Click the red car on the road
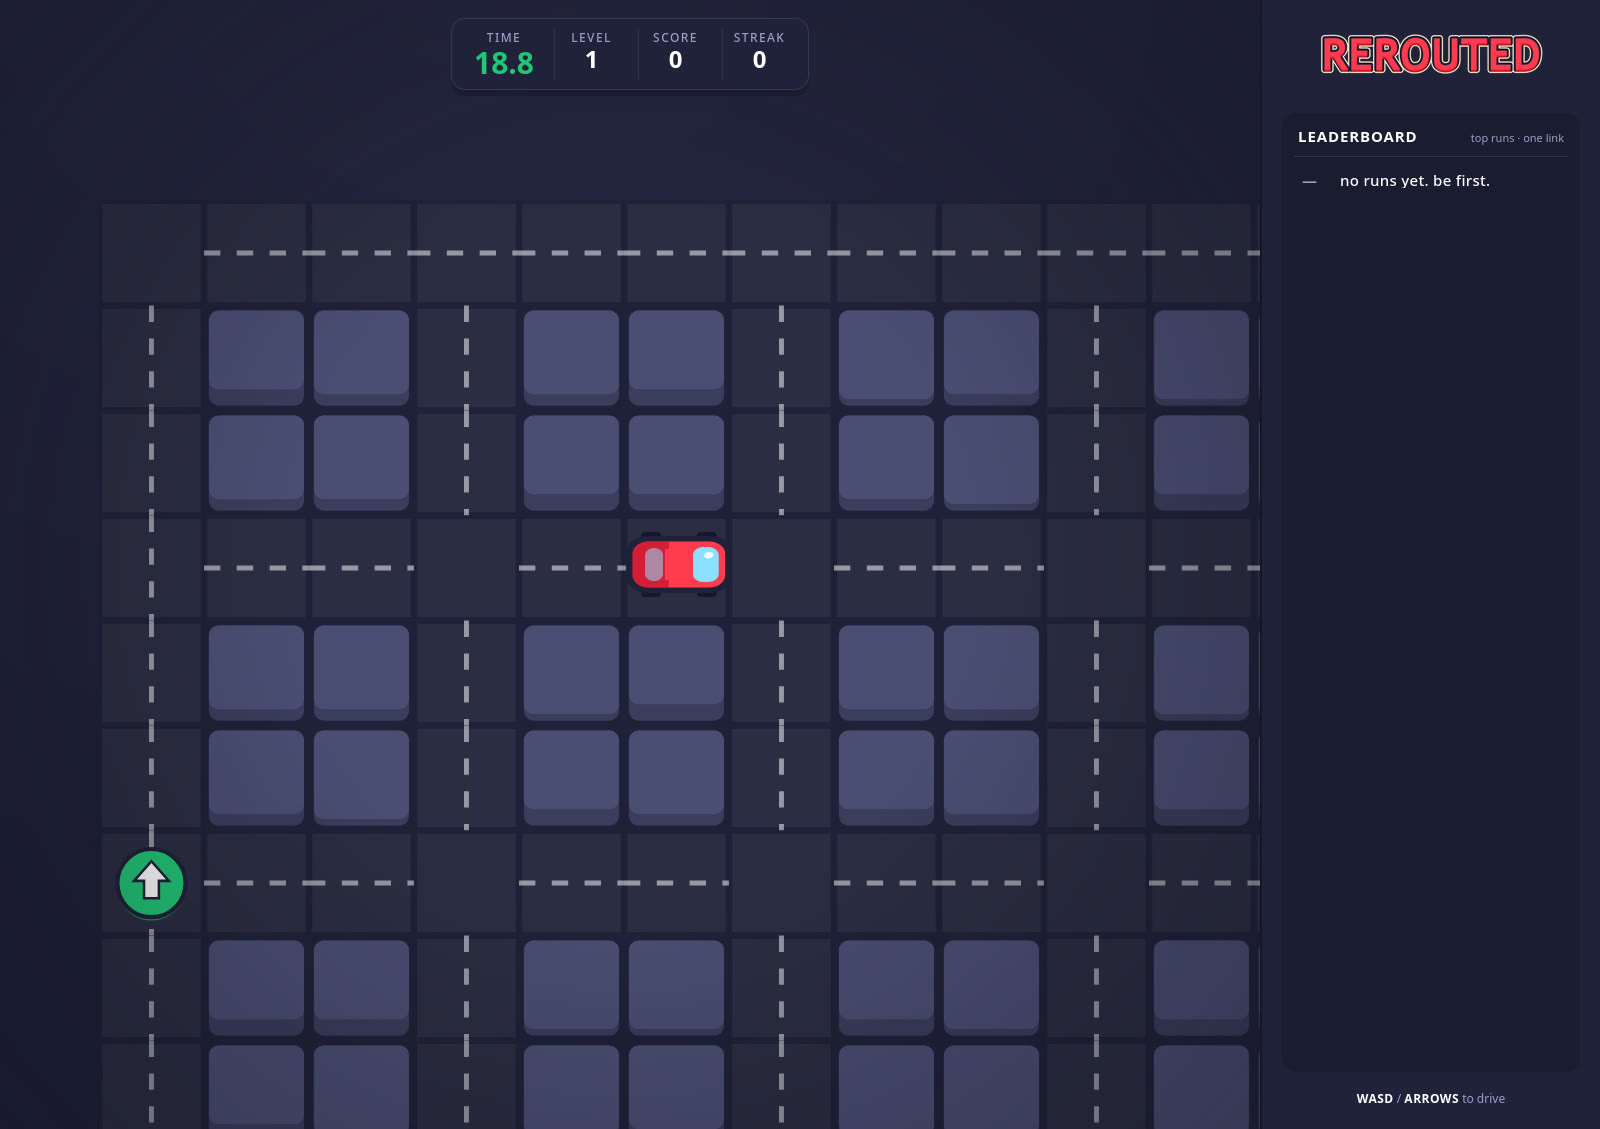Screen dimensions: 1600x1129 (x=678, y=565)
